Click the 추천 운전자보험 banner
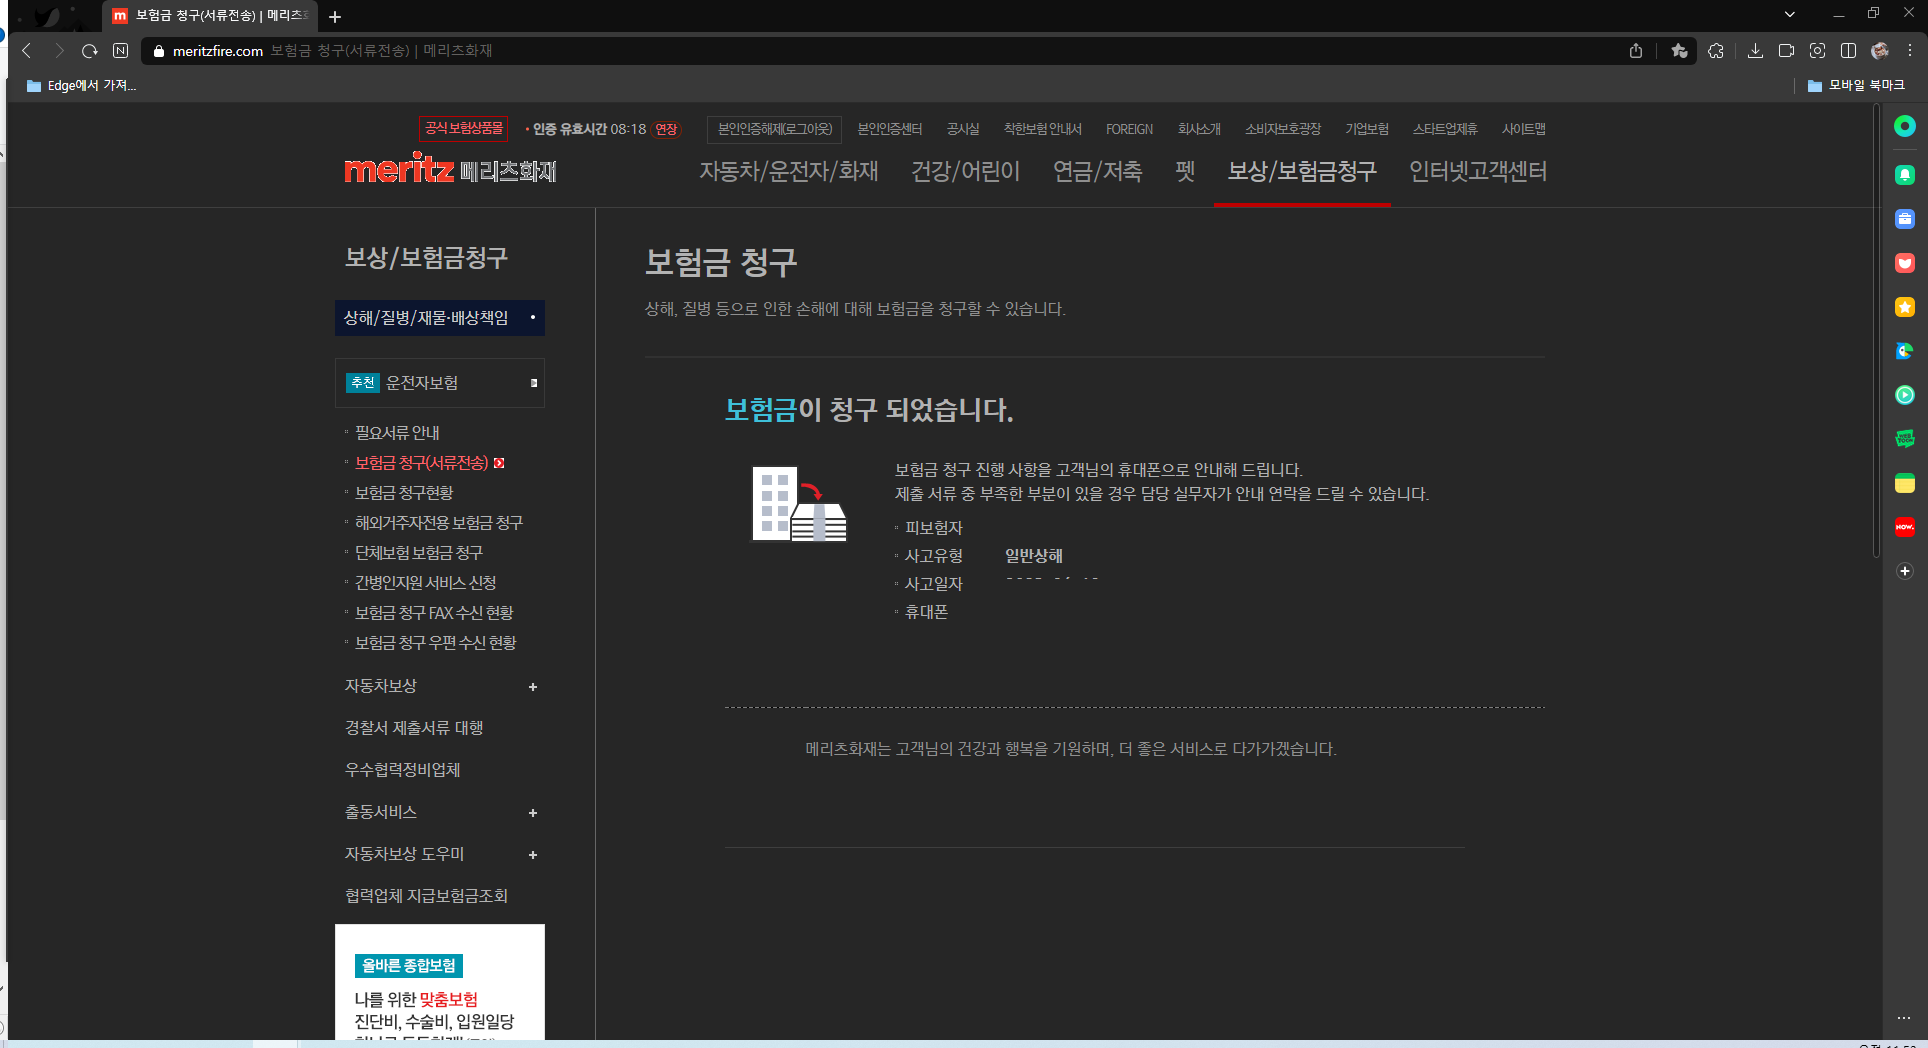Screen dimensions: 1928x1048 [x=440, y=383]
